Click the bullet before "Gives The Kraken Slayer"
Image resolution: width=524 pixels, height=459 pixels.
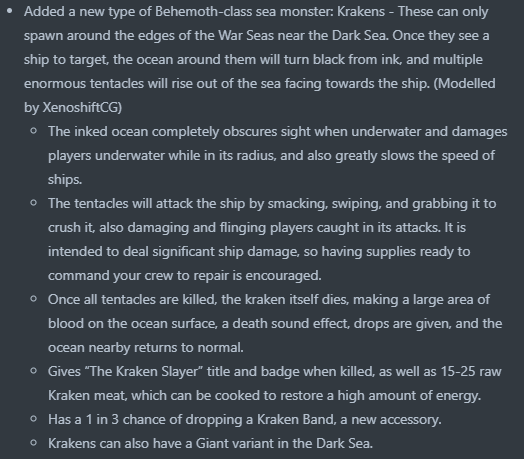tap(33, 371)
